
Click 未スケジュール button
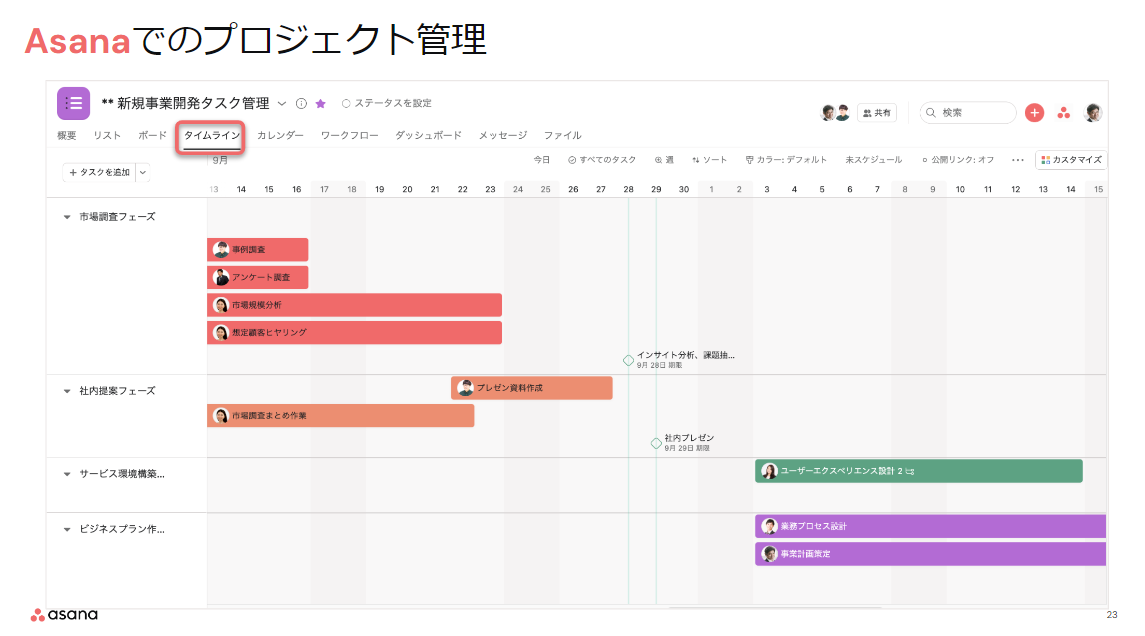873,159
